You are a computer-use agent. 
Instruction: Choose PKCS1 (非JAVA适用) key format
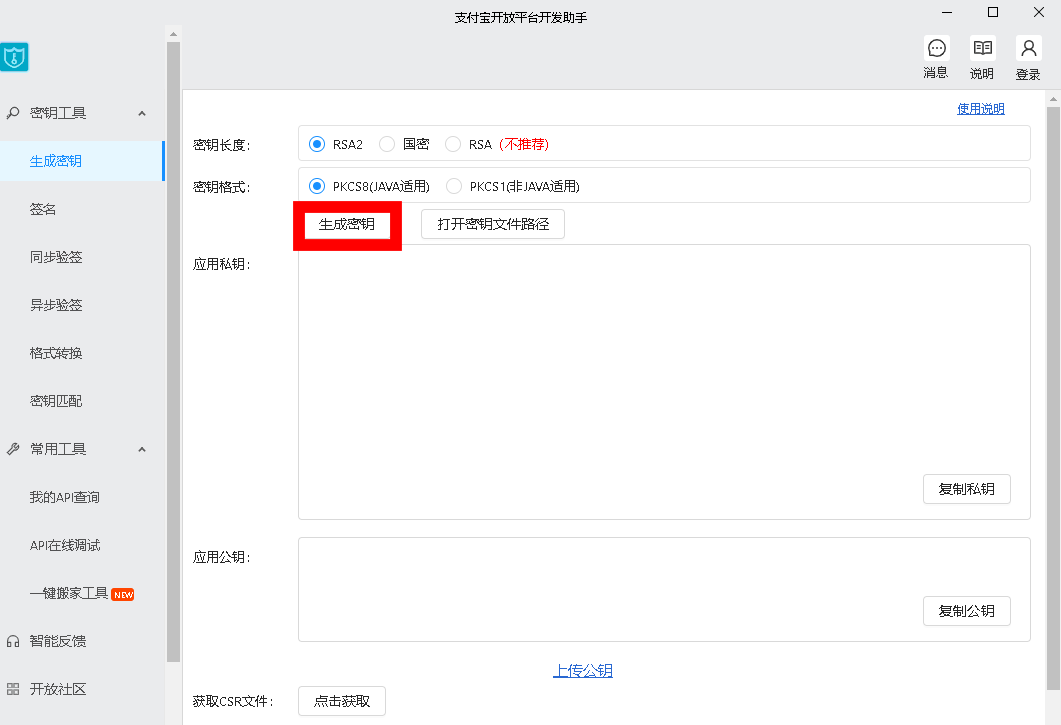pyautogui.click(x=454, y=186)
